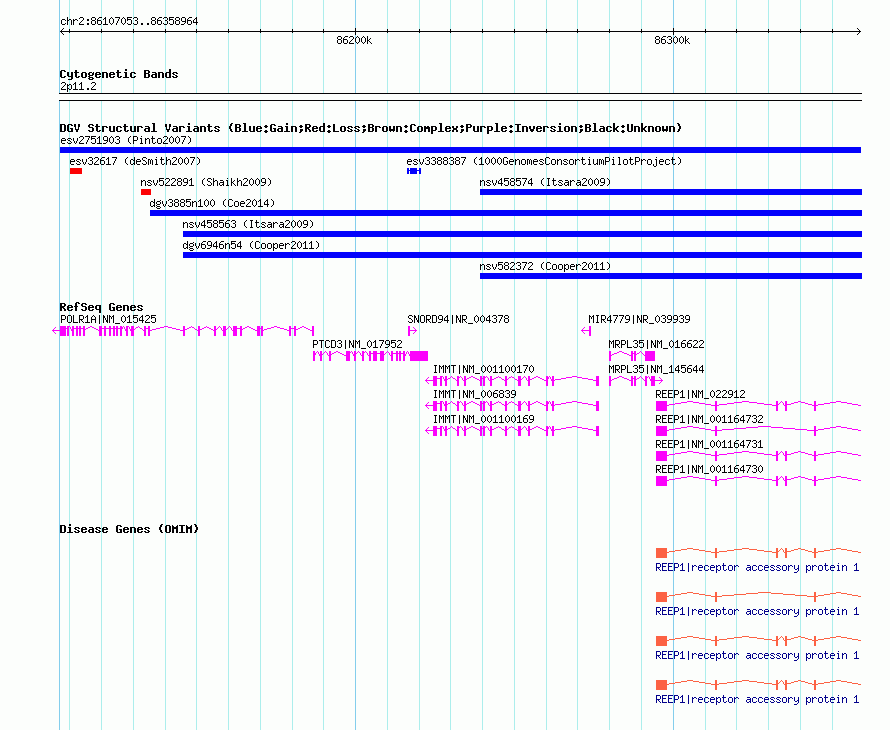Select the MRPL35 NM_145644 transcript glyph
The image size is (890, 730).
click(636, 381)
